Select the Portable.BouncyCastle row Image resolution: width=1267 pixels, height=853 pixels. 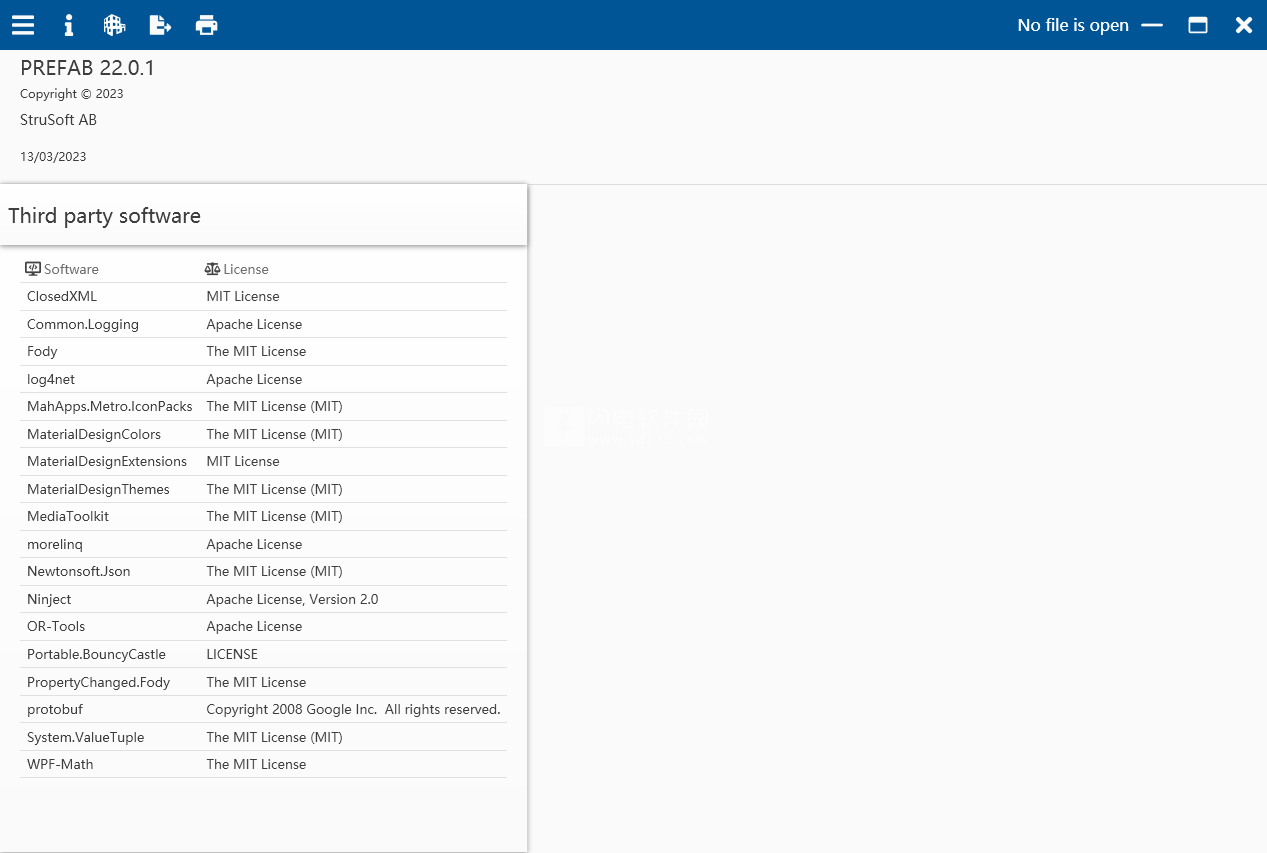pyautogui.click(x=96, y=654)
